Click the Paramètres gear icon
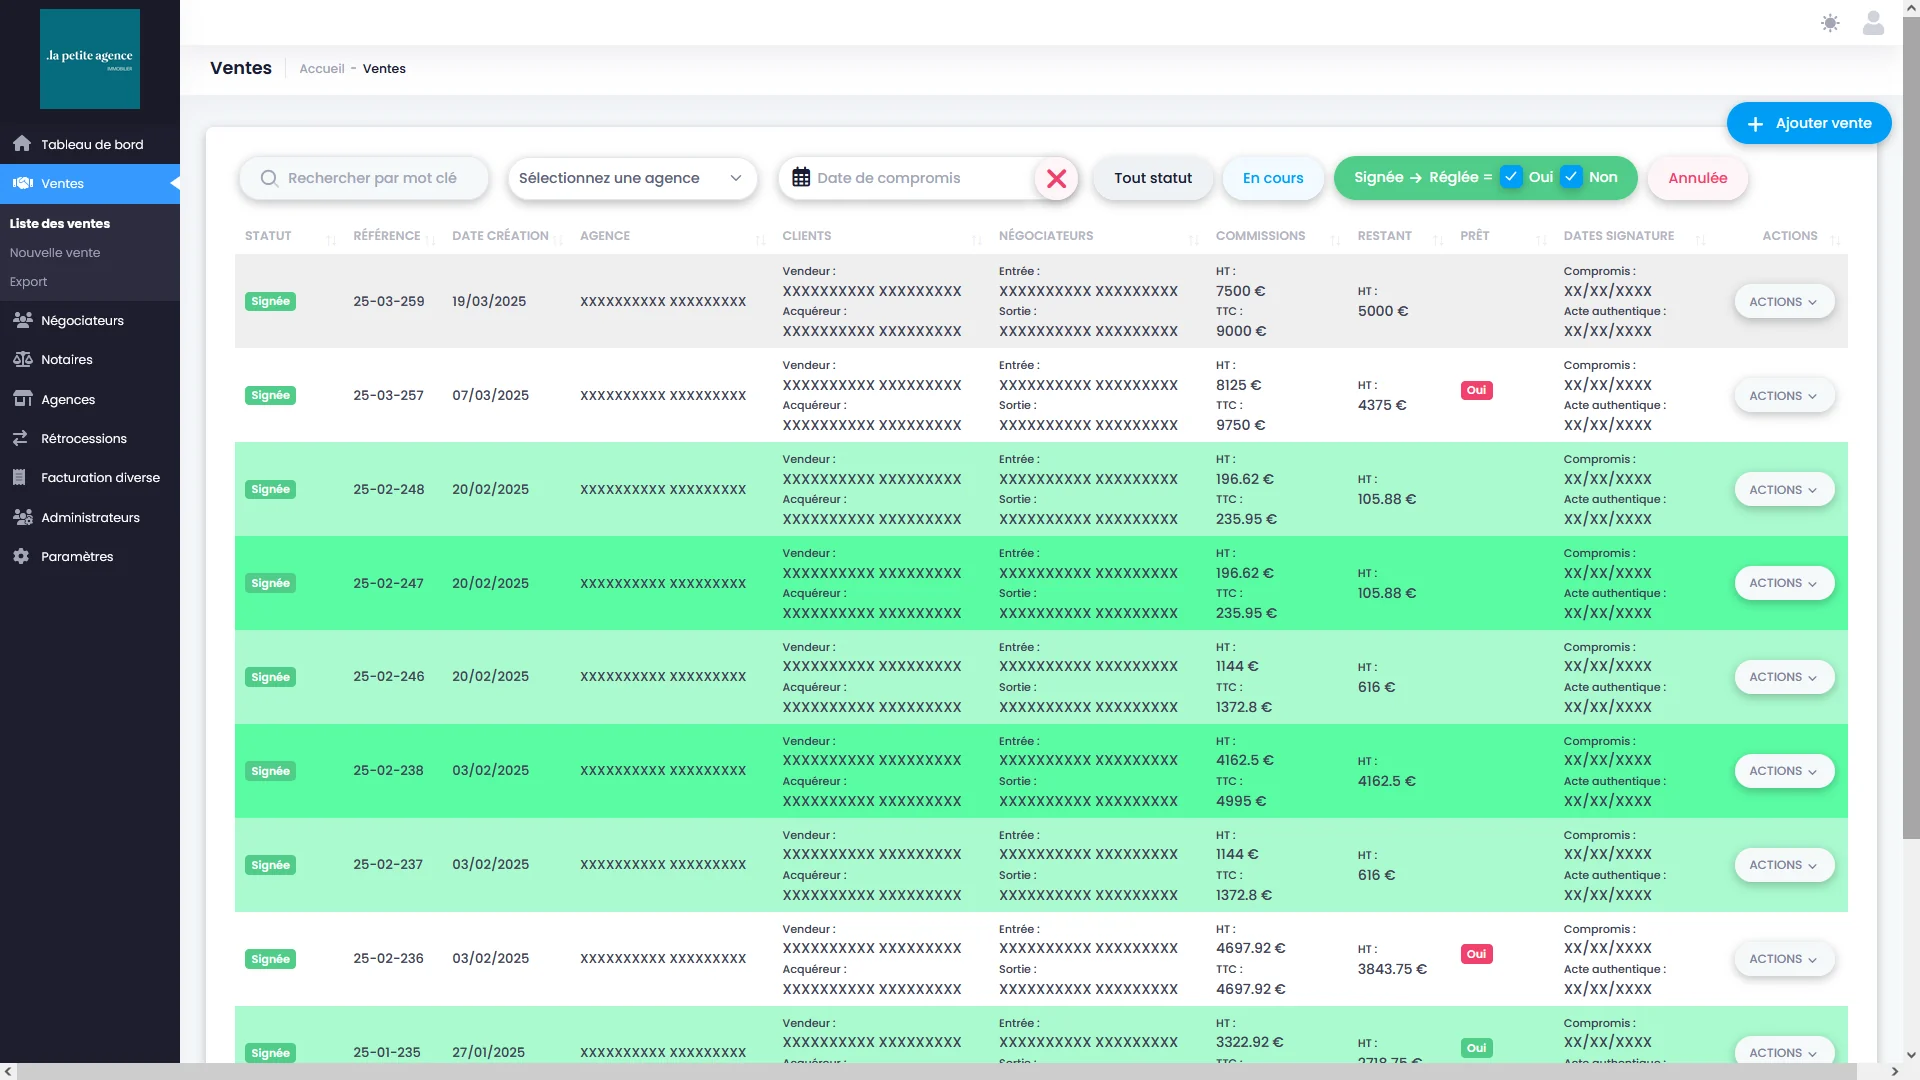The width and height of the screenshot is (1920, 1080). tap(21, 556)
